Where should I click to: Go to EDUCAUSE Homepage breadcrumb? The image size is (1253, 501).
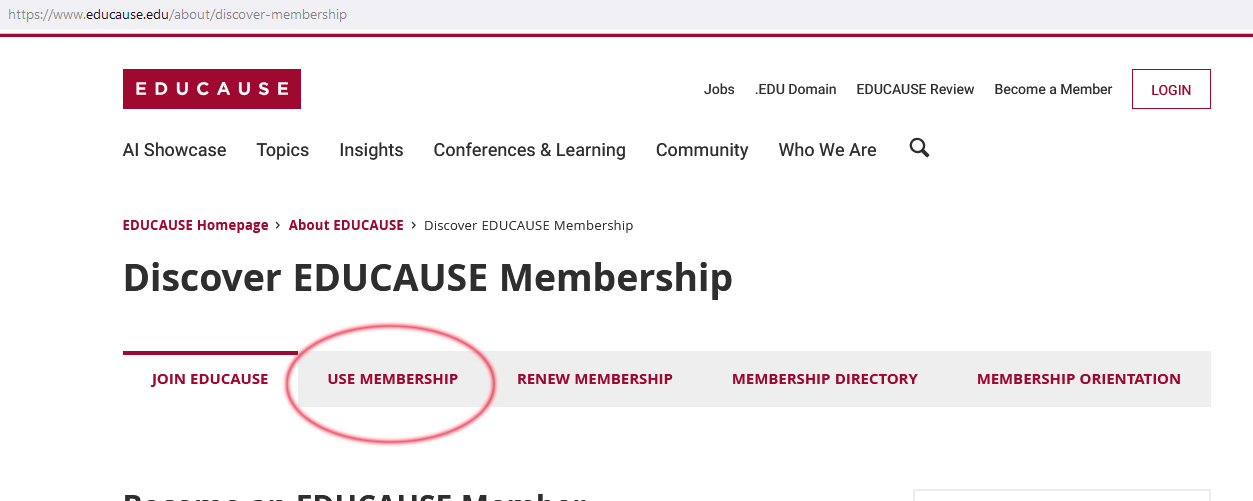pyautogui.click(x=196, y=225)
